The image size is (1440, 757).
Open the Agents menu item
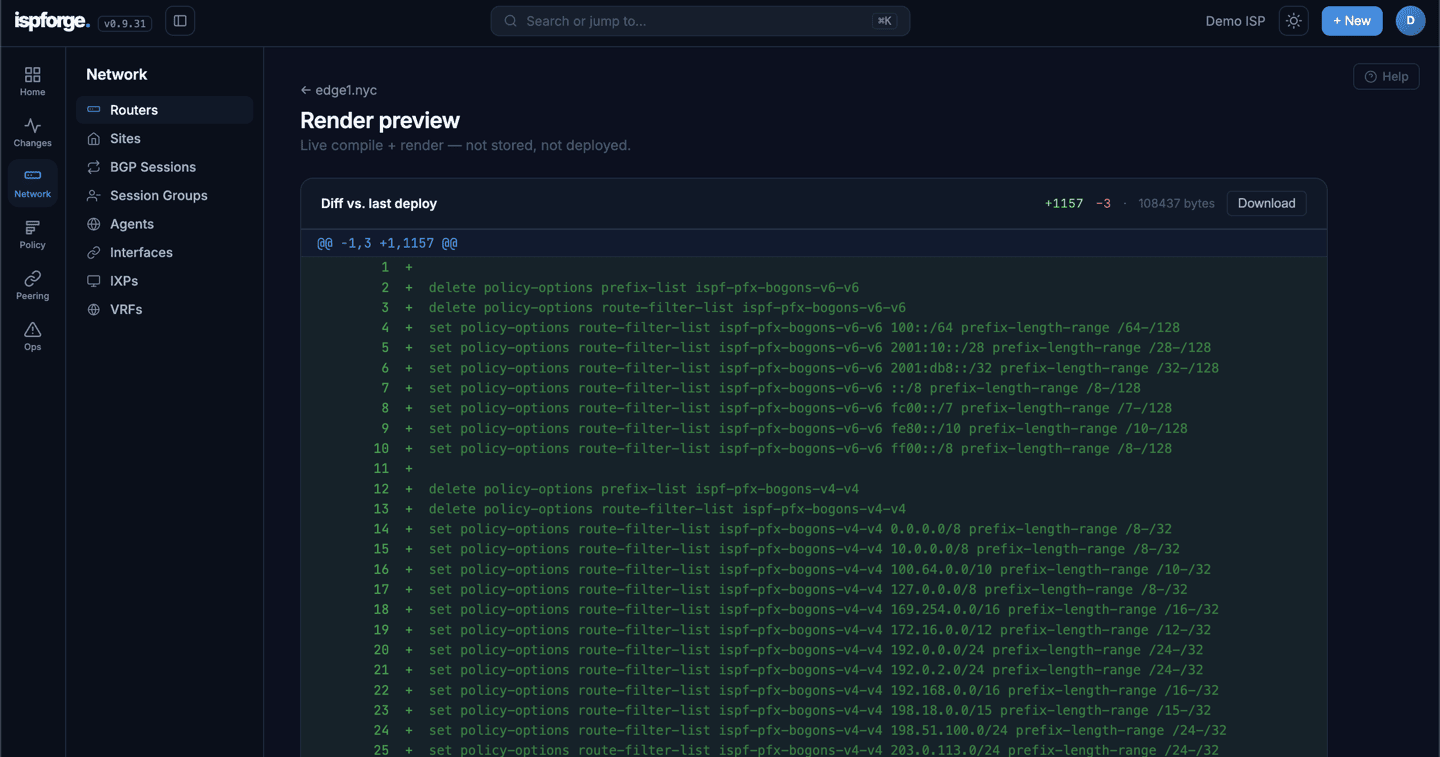click(x=165, y=224)
